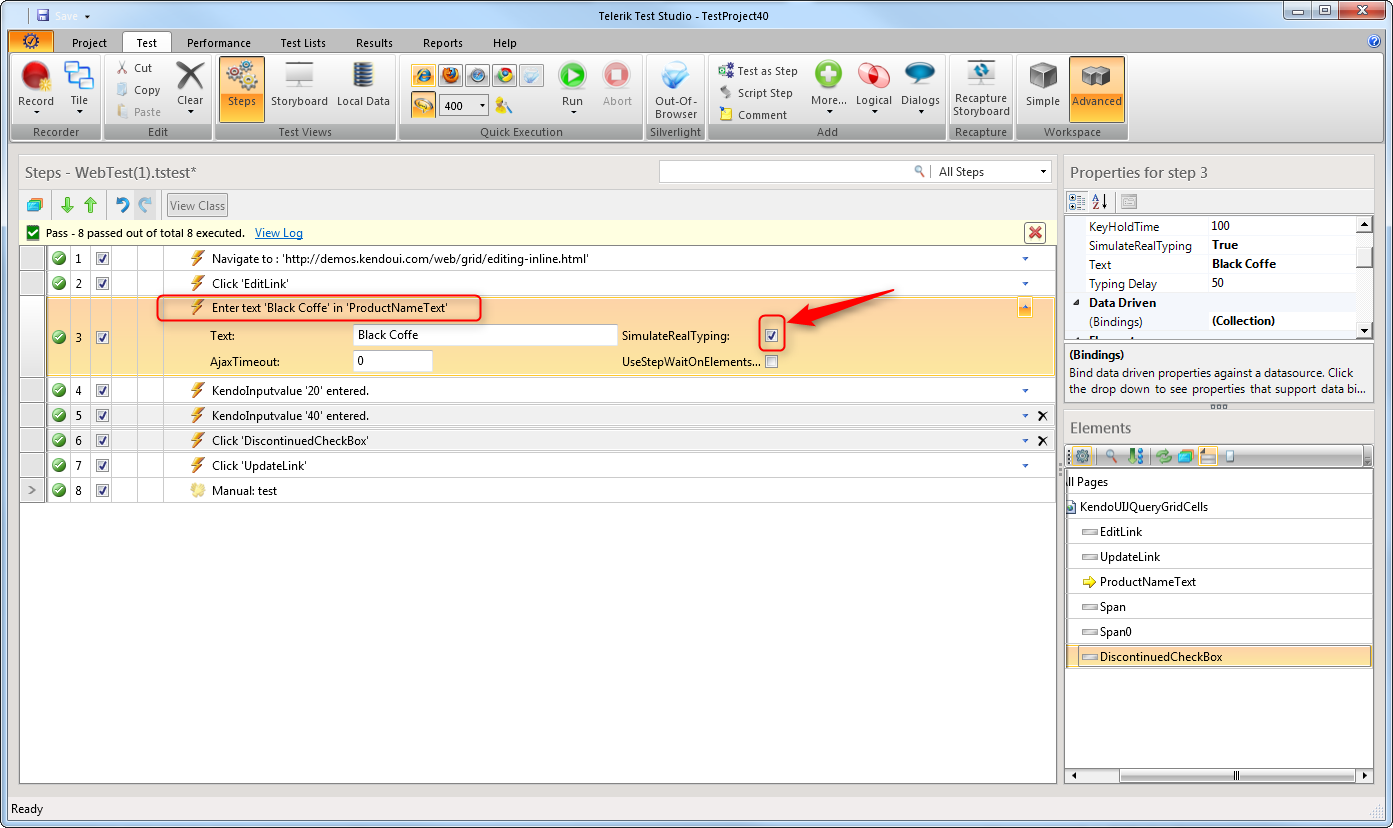This screenshot has height=828, width=1393.
Task: Select Internet Explorer for quick execution
Action: pos(423,75)
